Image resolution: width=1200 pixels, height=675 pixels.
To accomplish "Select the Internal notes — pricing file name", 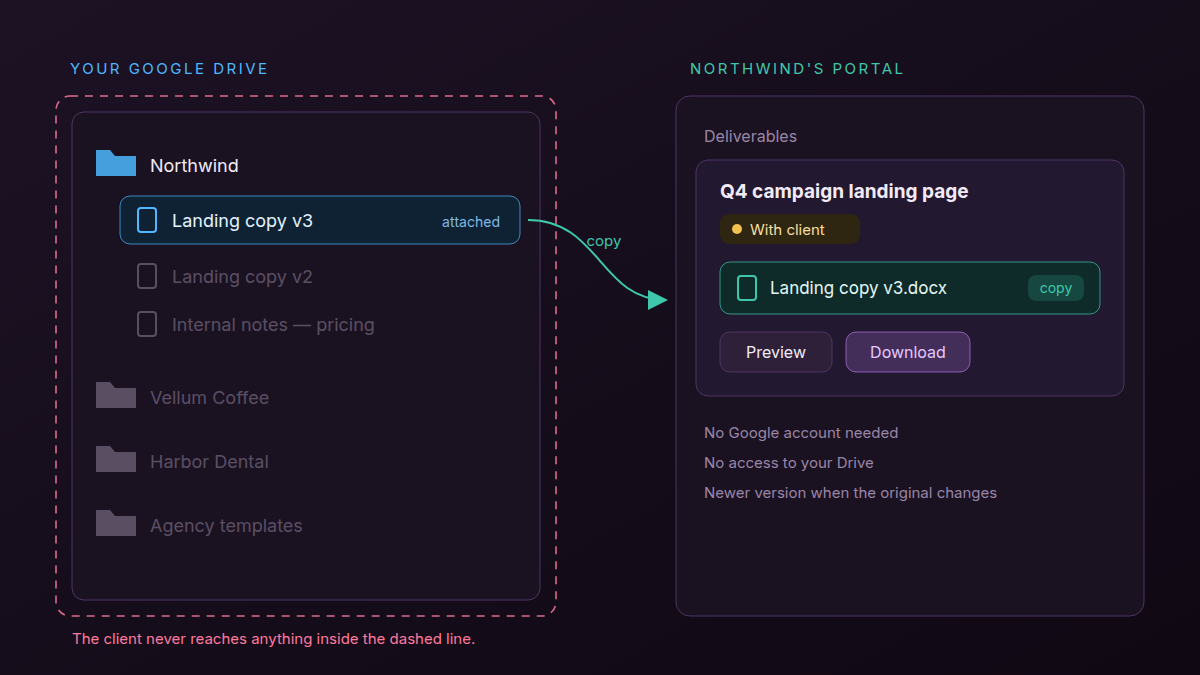I will [x=273, y=325].
